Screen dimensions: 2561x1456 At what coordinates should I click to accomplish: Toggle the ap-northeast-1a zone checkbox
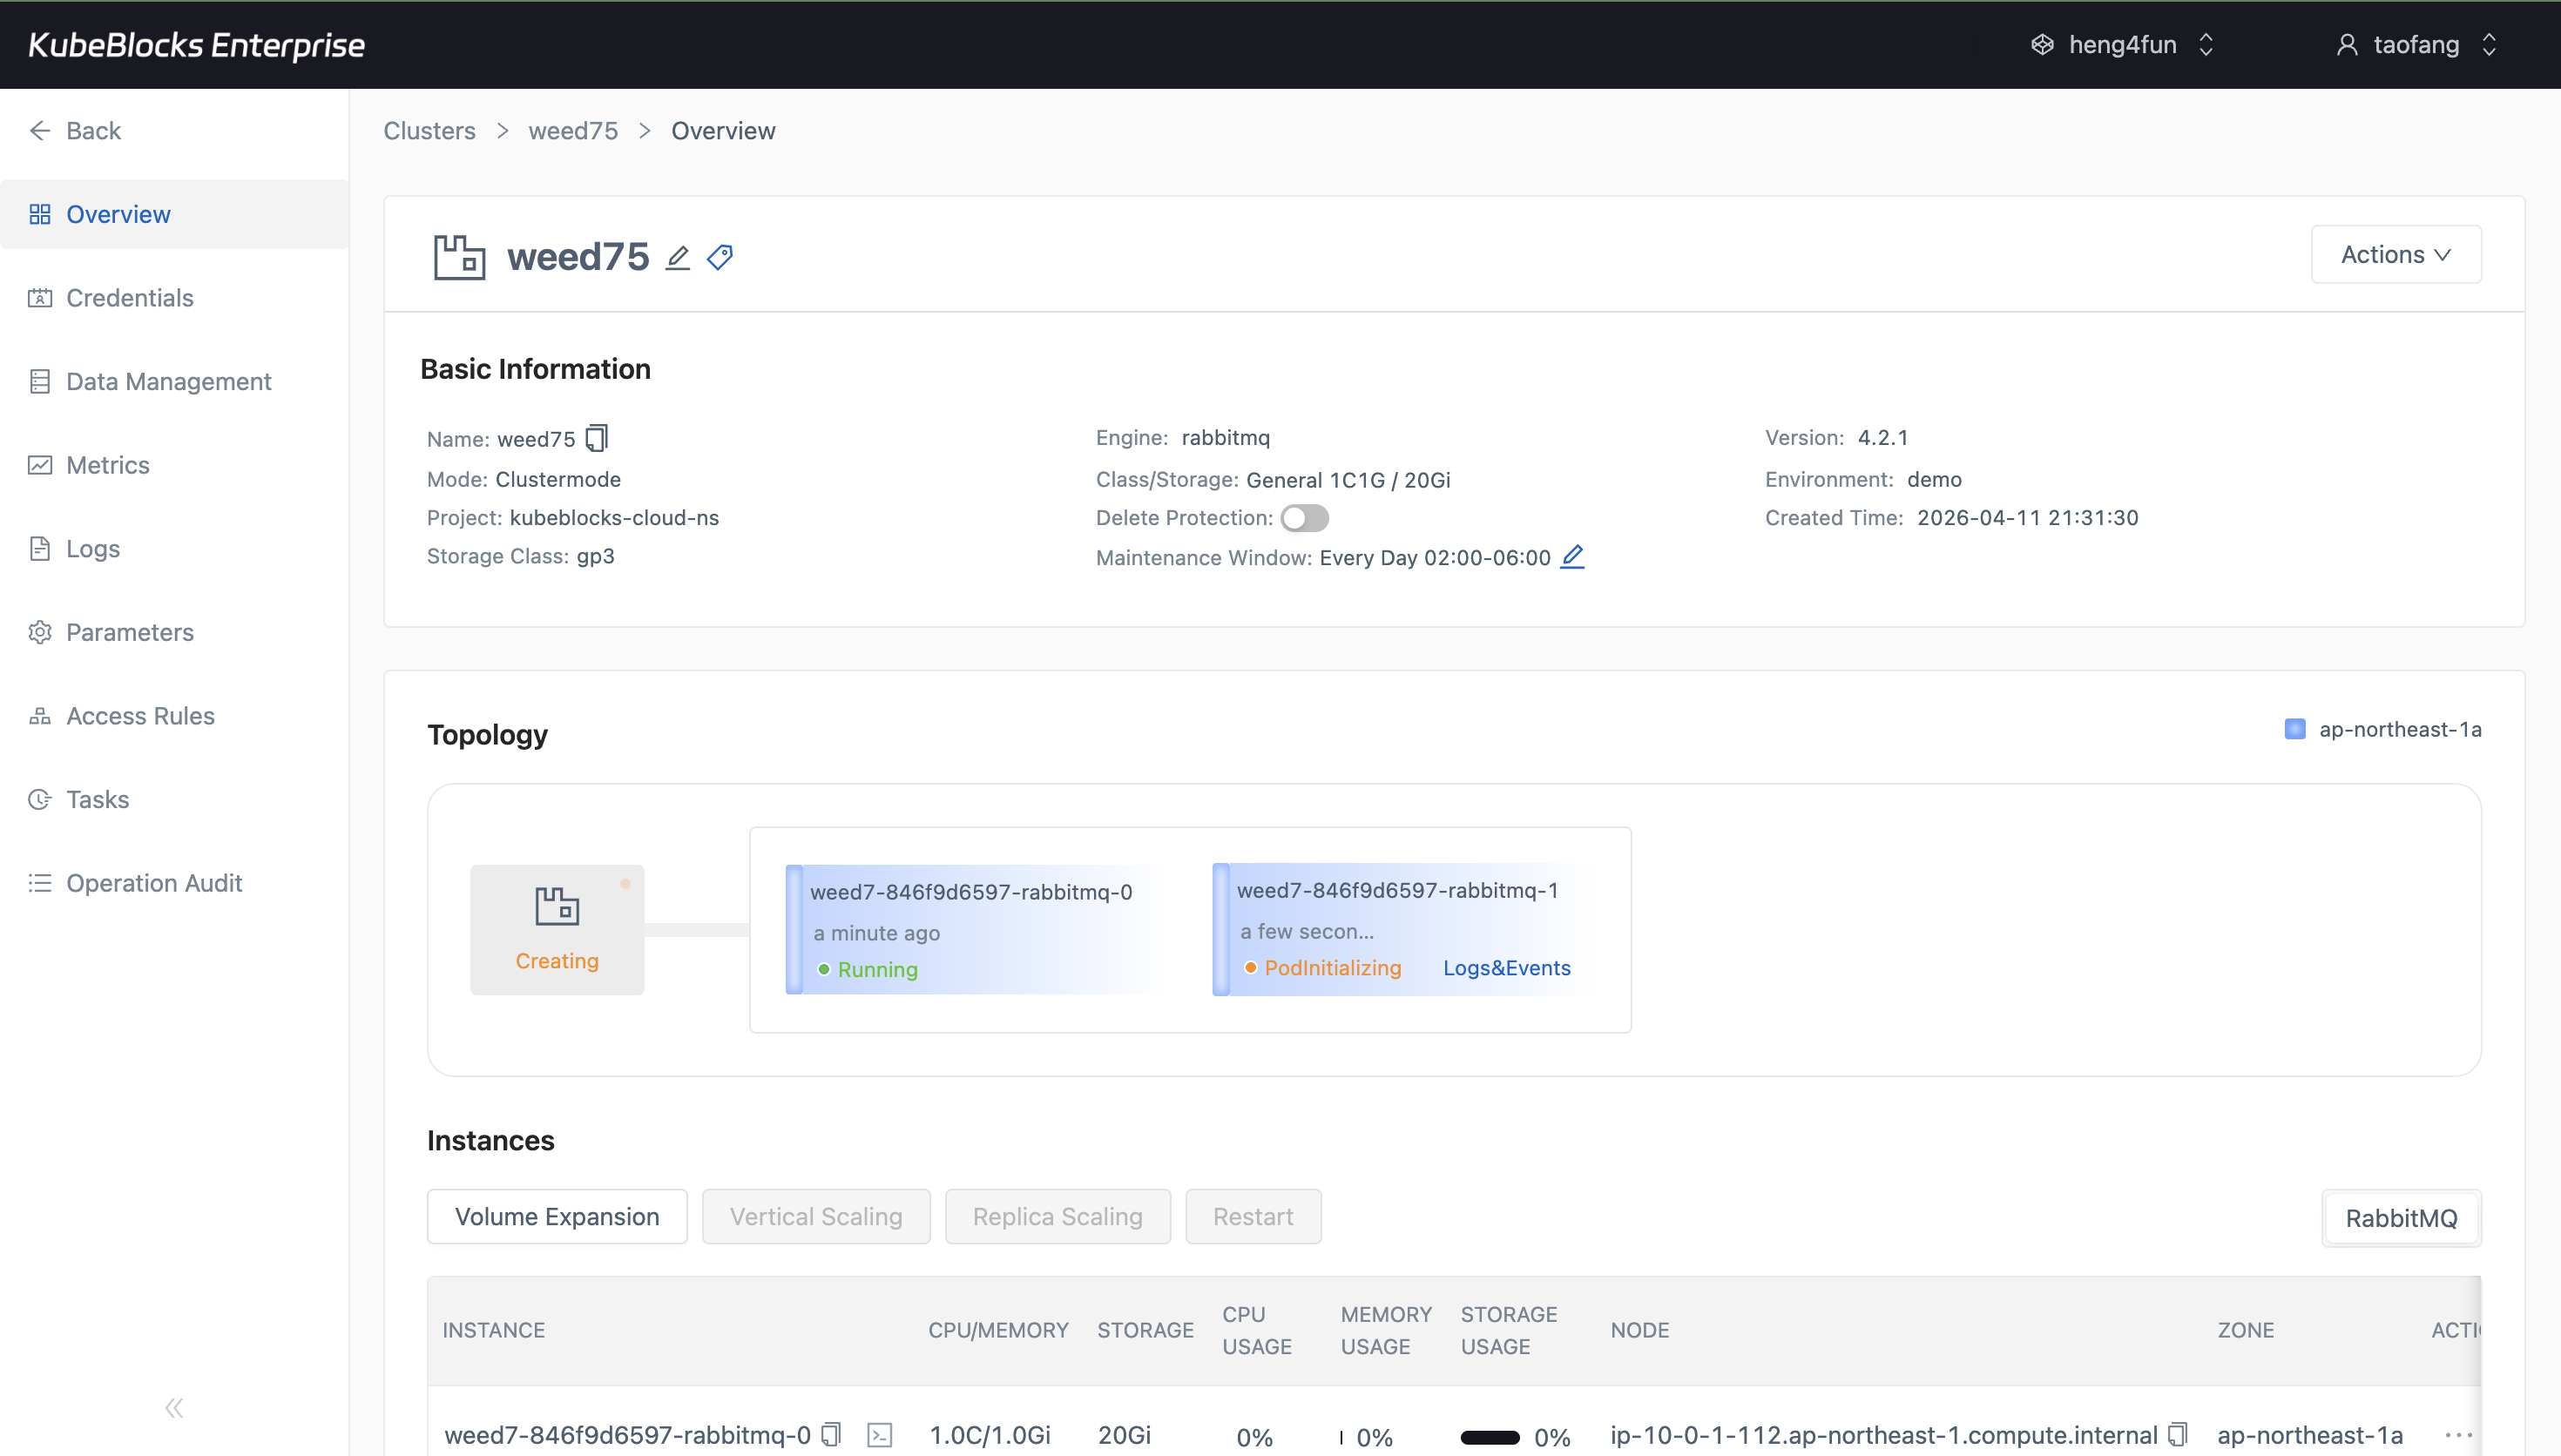coord(2295,729)
